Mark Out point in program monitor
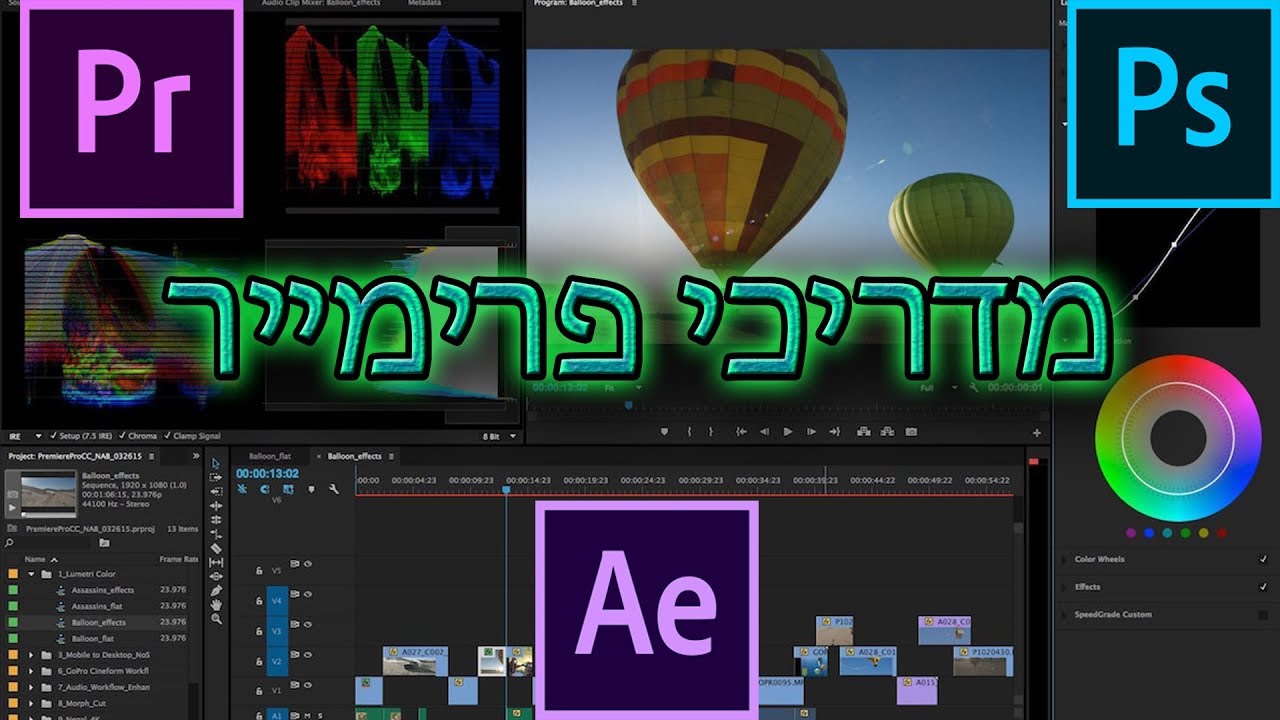Screen dimensions: 1280x720 tap(711, 432)
